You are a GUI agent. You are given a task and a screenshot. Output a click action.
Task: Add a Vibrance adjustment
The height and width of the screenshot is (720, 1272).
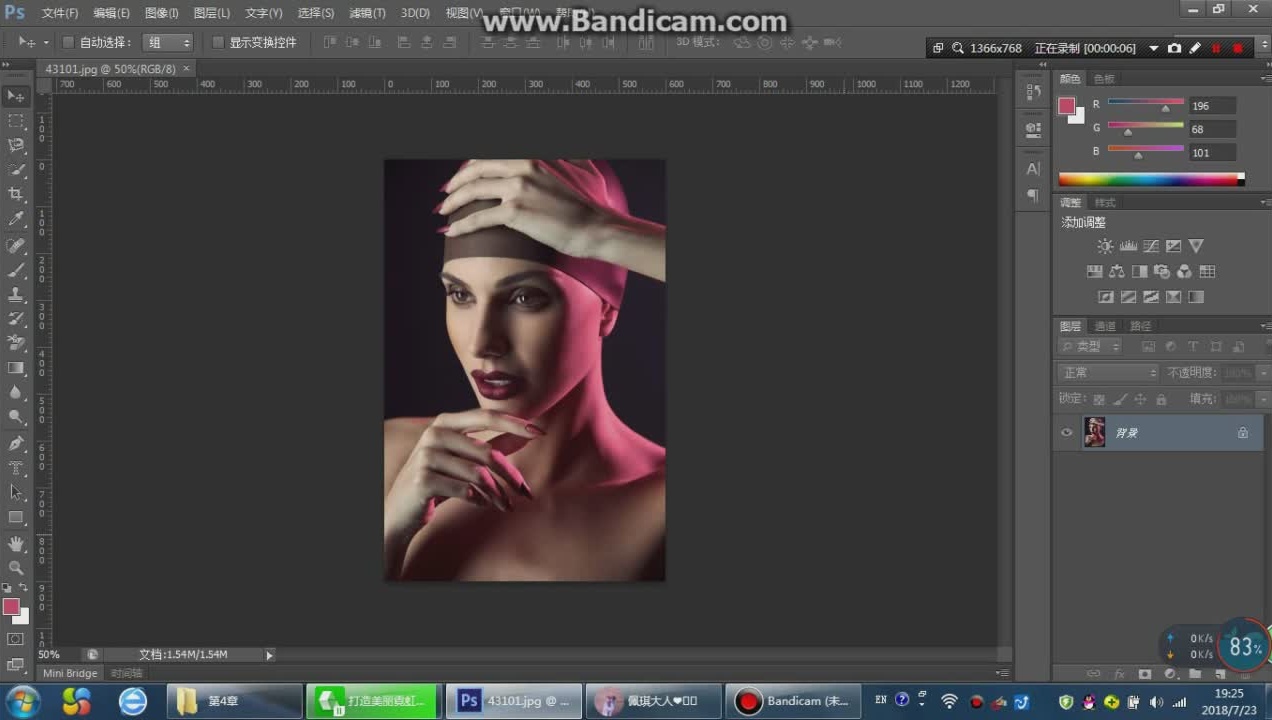point(1196,246)
